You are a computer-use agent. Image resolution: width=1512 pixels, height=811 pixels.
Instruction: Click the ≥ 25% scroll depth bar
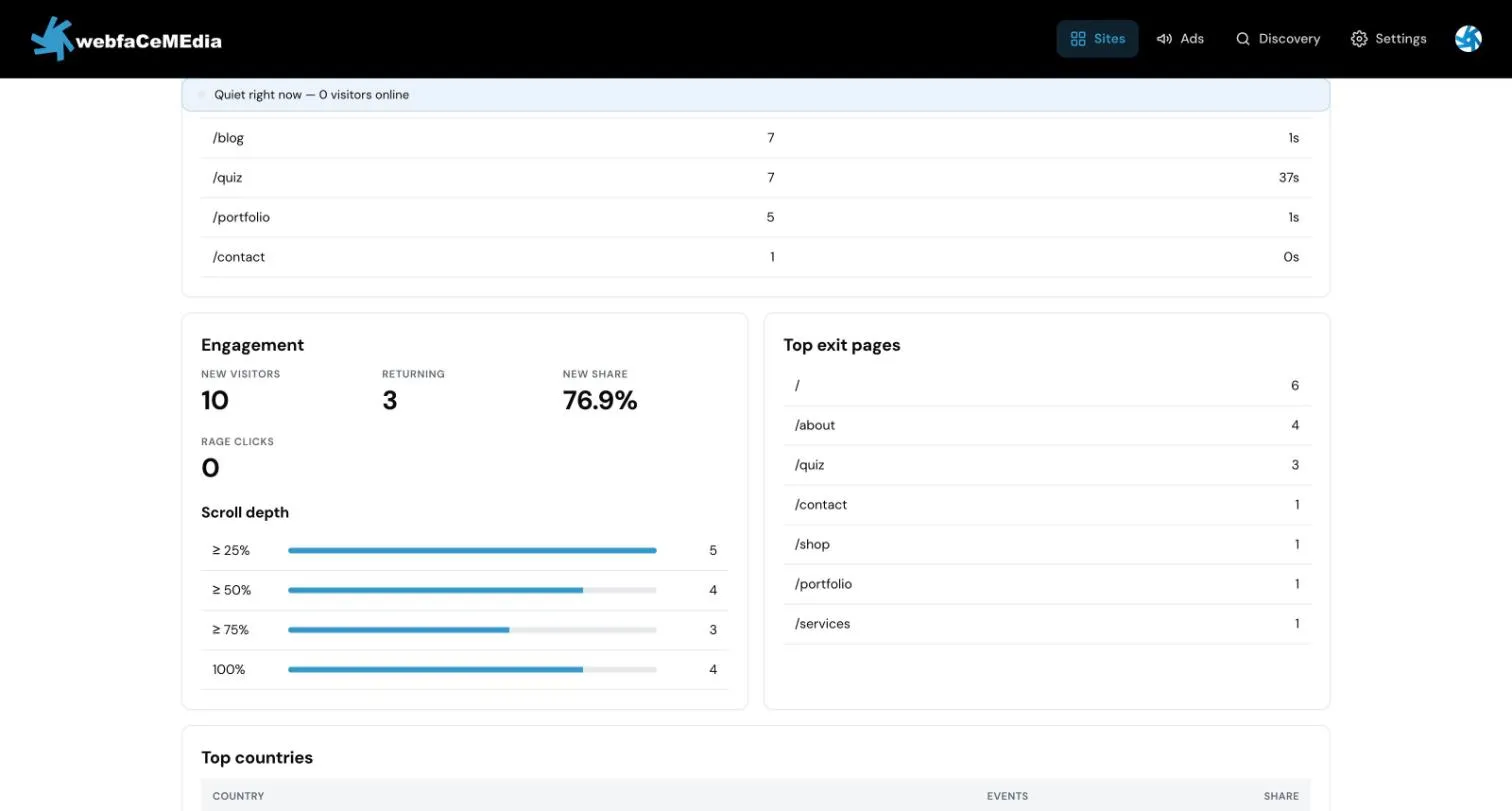(472, 550)
